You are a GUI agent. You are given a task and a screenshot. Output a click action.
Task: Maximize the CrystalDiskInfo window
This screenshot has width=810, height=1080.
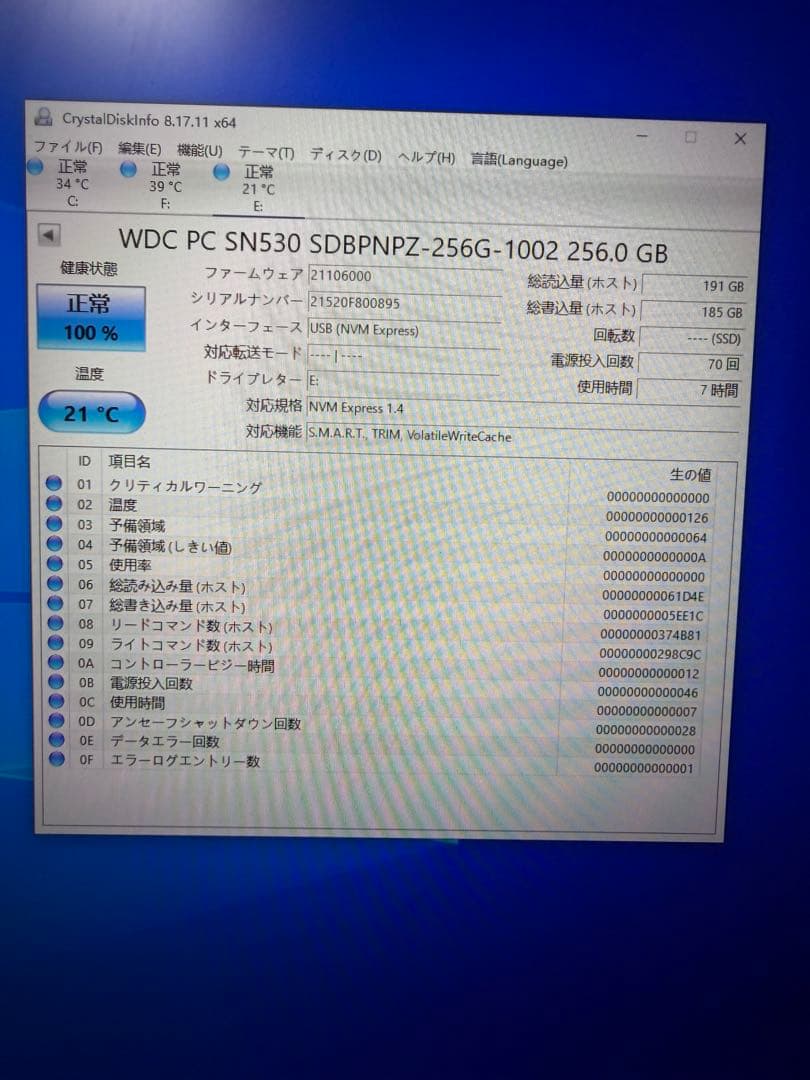tap(690, 137)
